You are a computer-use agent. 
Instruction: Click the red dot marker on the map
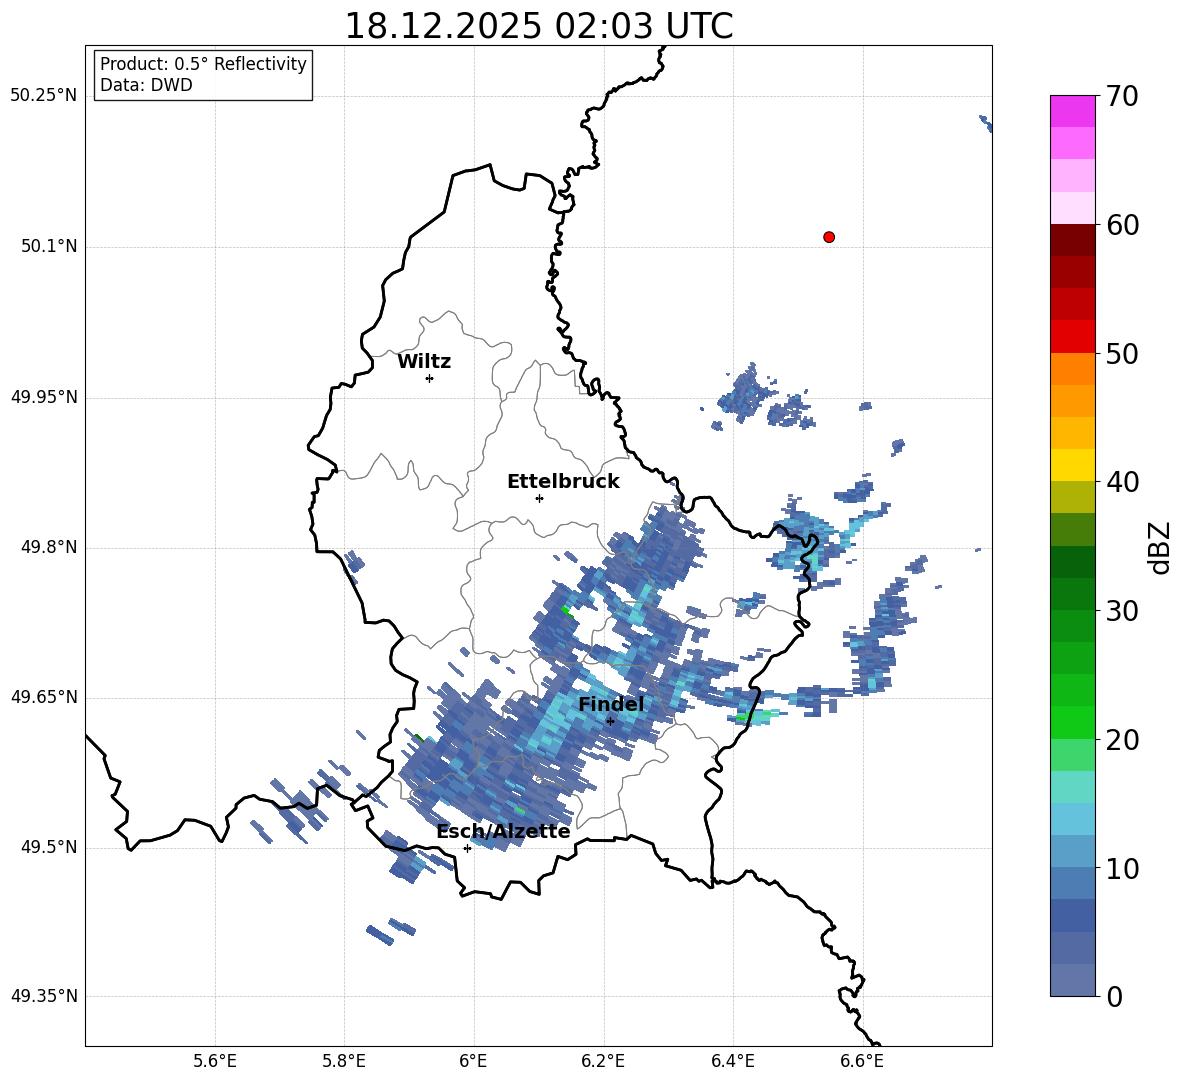pyautogui.click(x=828, y=237)
